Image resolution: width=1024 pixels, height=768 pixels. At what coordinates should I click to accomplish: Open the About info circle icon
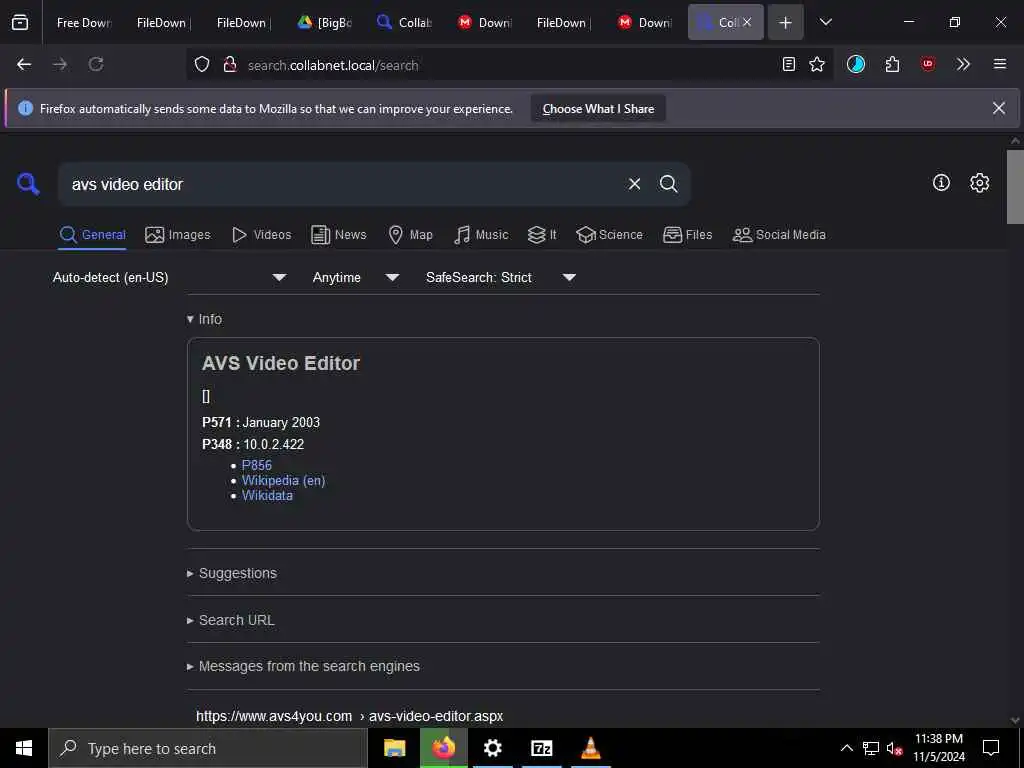click(941, 183)
